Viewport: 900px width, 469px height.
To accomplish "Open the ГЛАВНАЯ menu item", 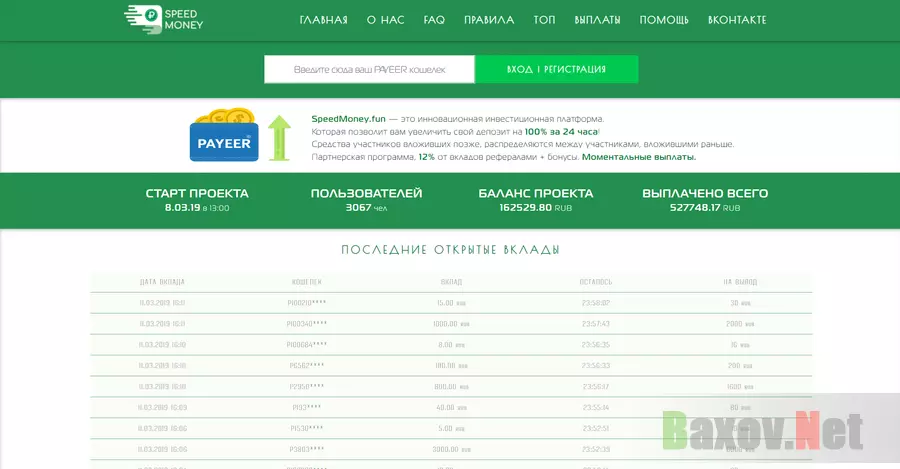I will [x=324, y=20].
